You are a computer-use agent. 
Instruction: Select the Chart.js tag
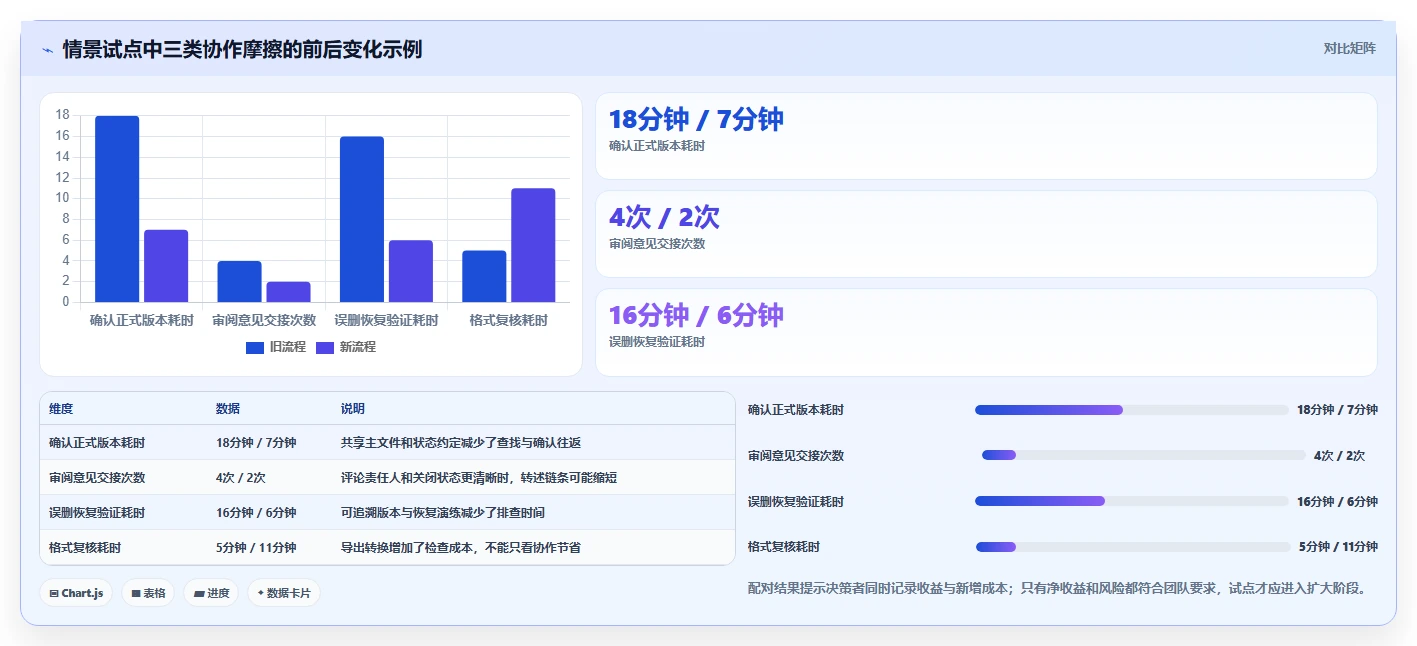[x=76, y=593]
